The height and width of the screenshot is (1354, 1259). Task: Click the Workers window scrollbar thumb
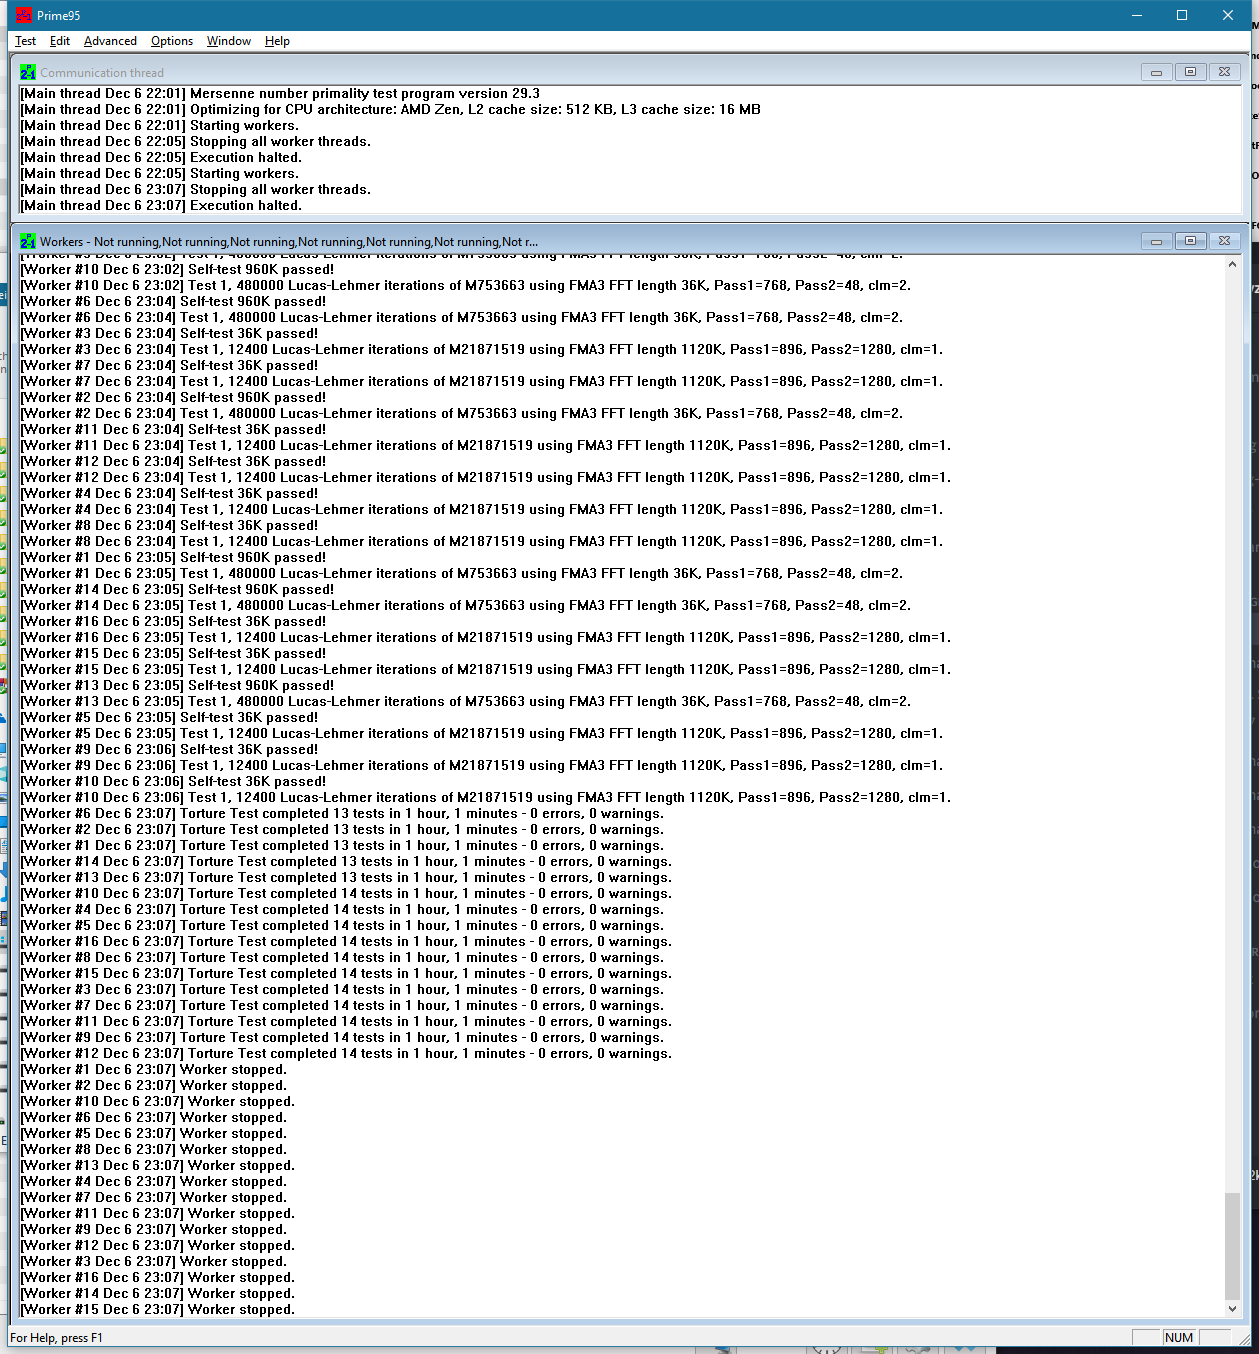[x=1232, y=1245]
